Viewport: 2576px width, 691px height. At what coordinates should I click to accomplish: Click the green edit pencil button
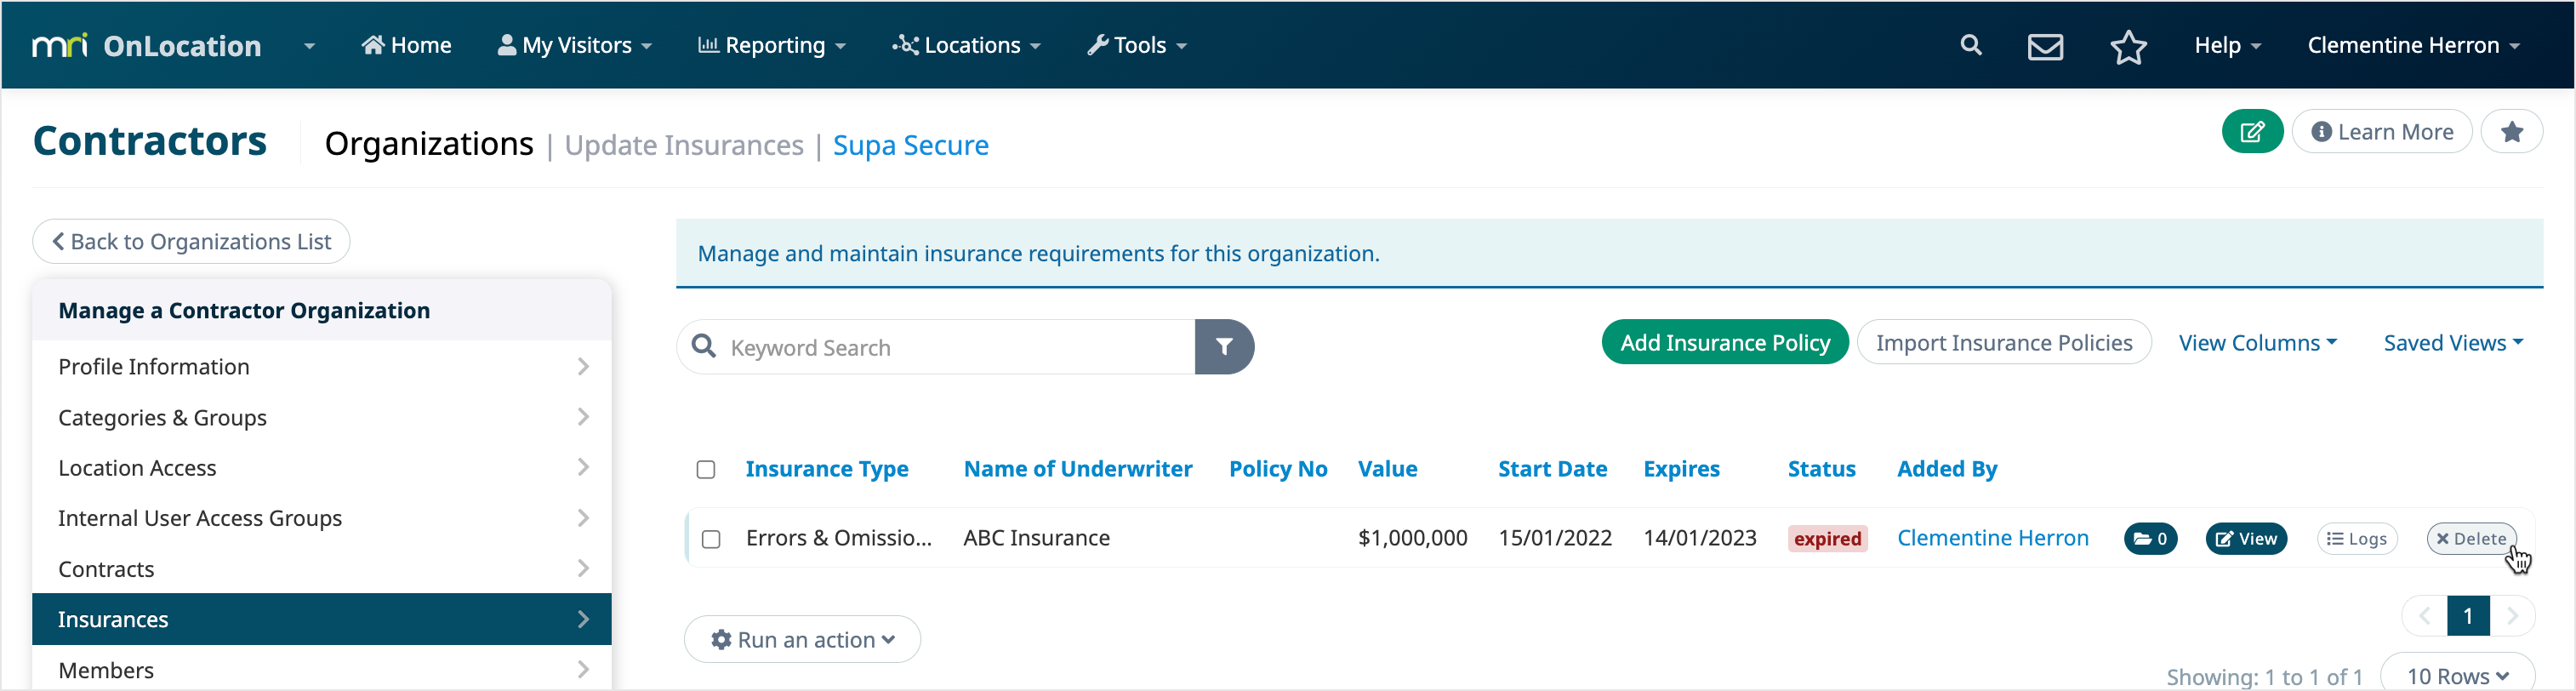pyautogui.click(x=2252, y=131)
